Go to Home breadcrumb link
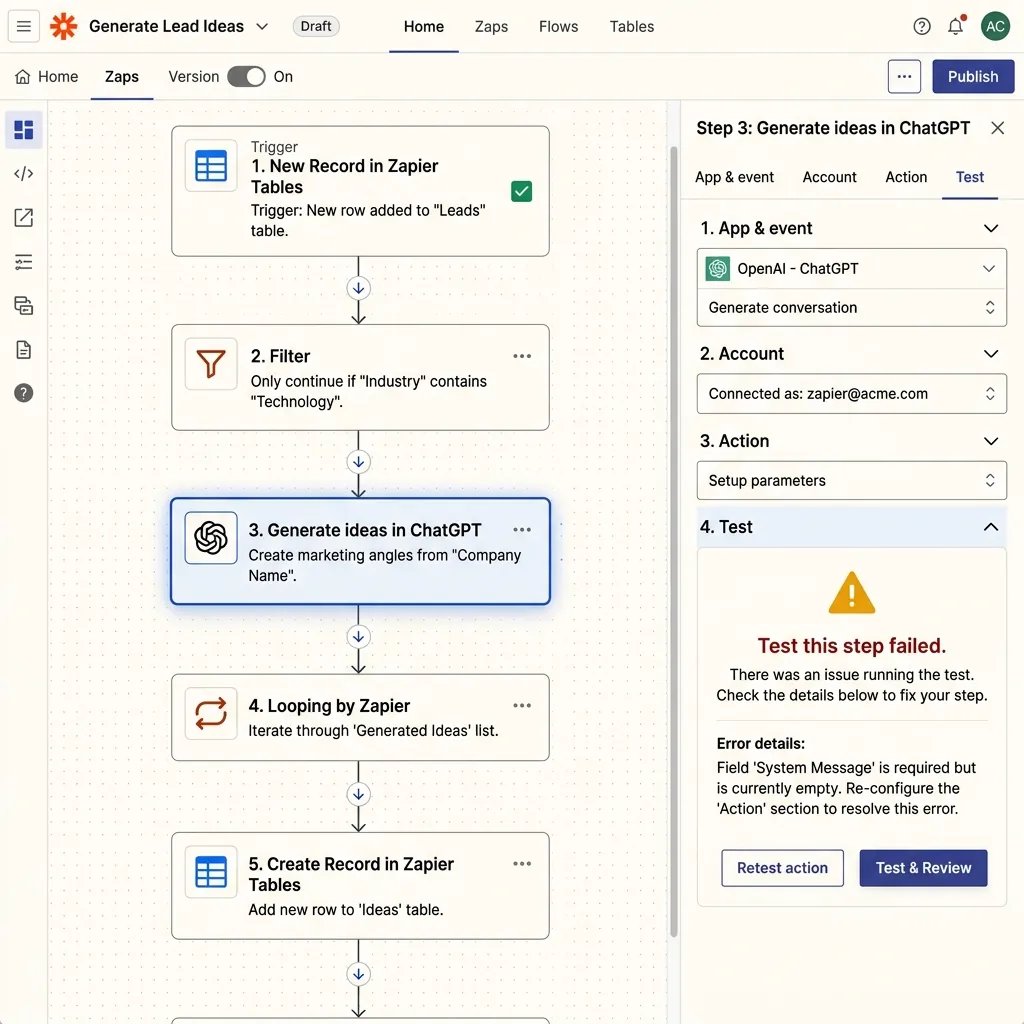The height and width of the screenshot is (1024, 1024). [x=46, y=77]
